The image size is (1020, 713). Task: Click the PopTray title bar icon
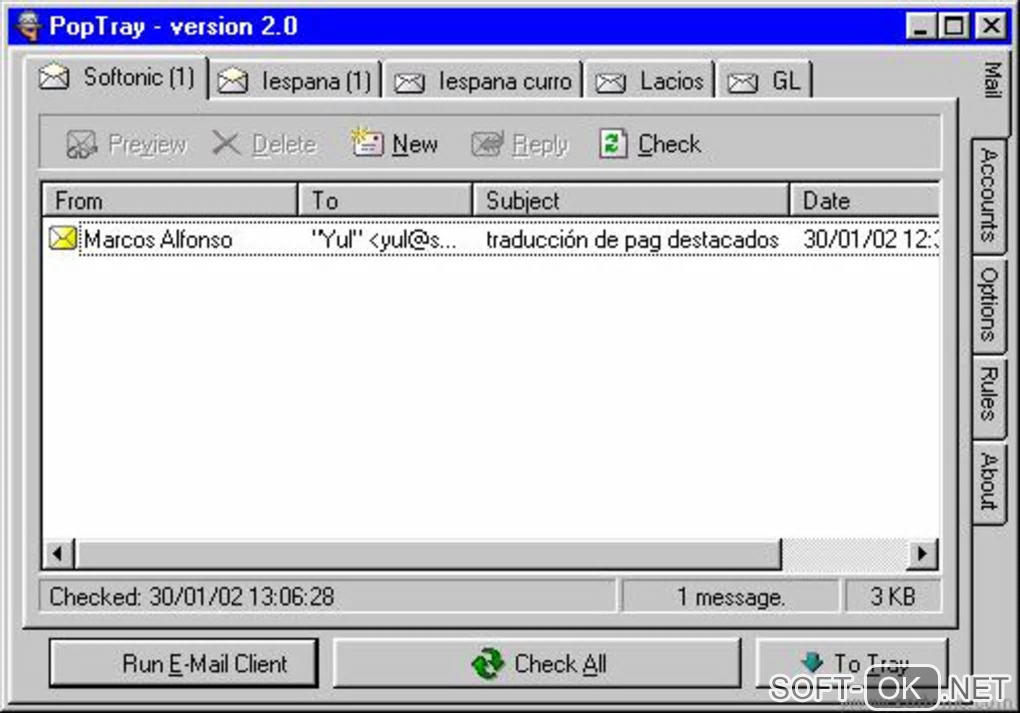28,26
